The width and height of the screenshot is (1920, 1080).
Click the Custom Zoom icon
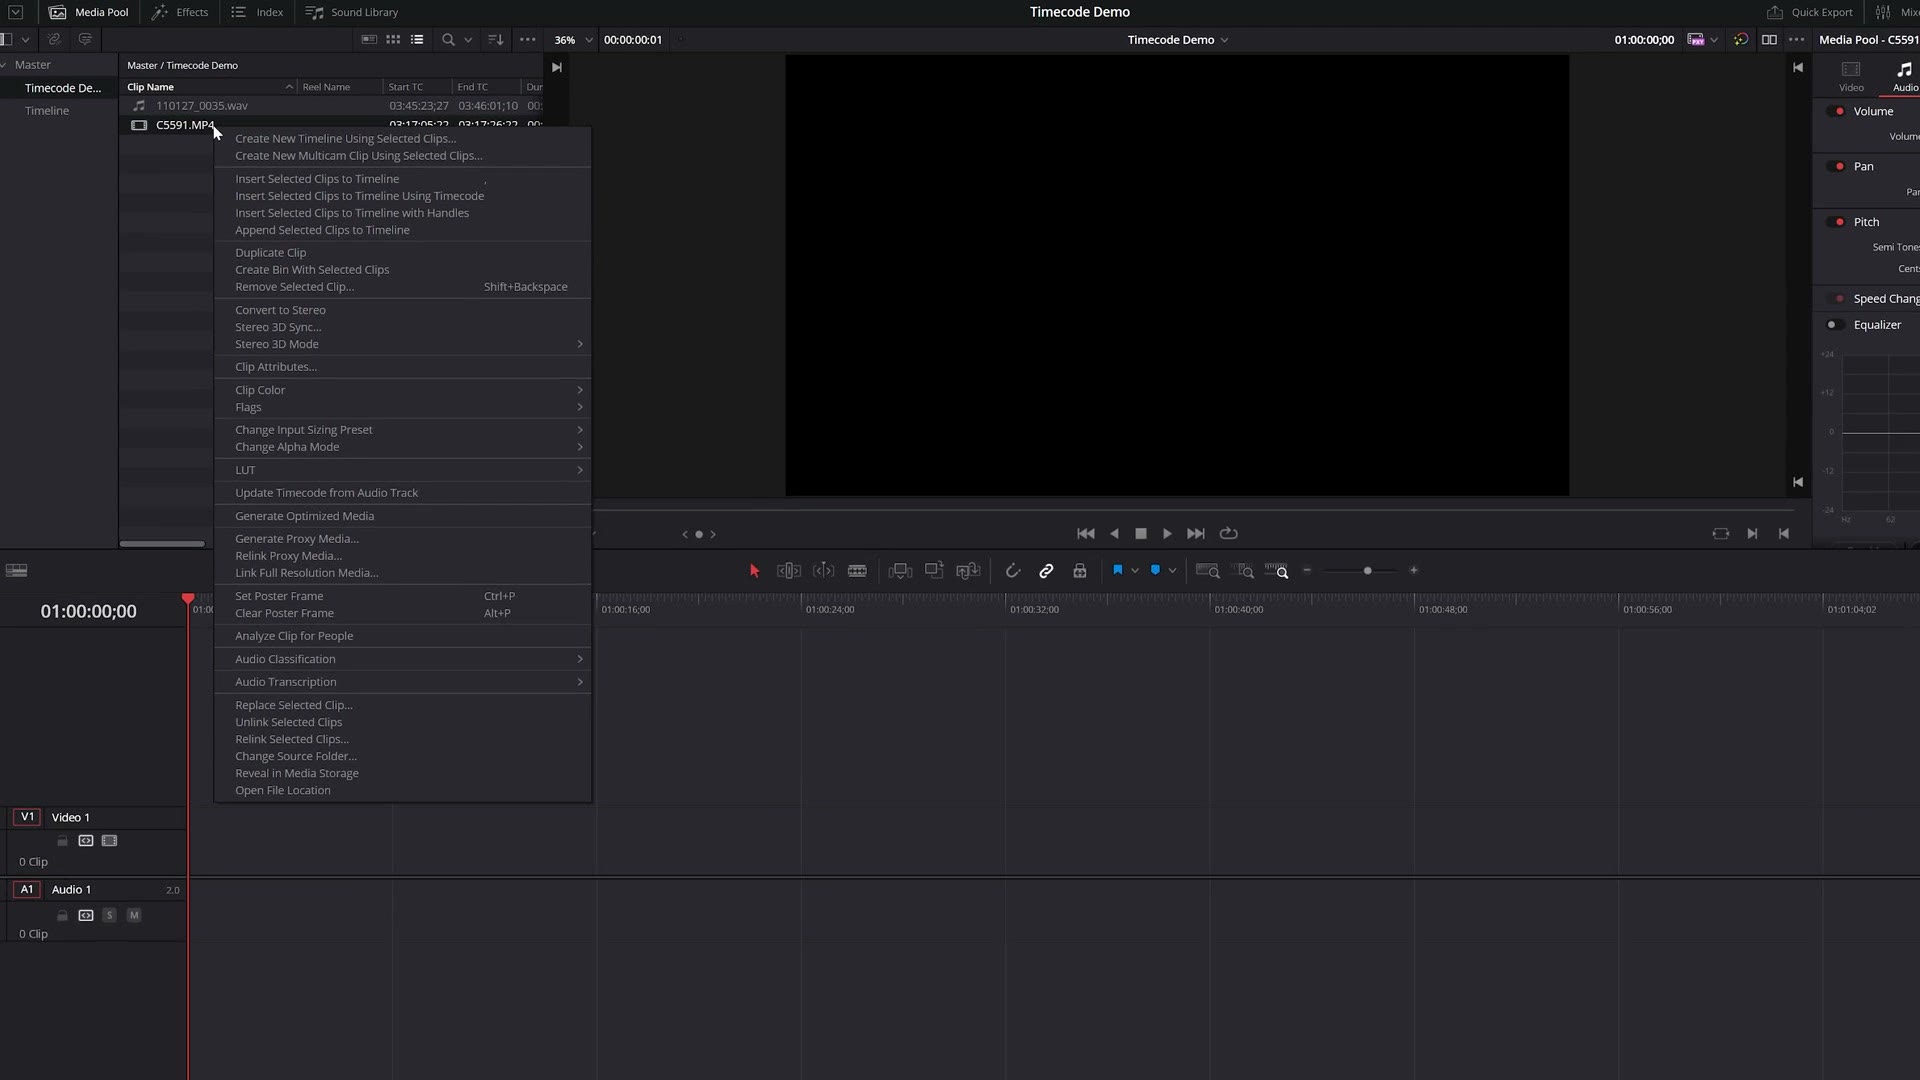point(1276,570)
